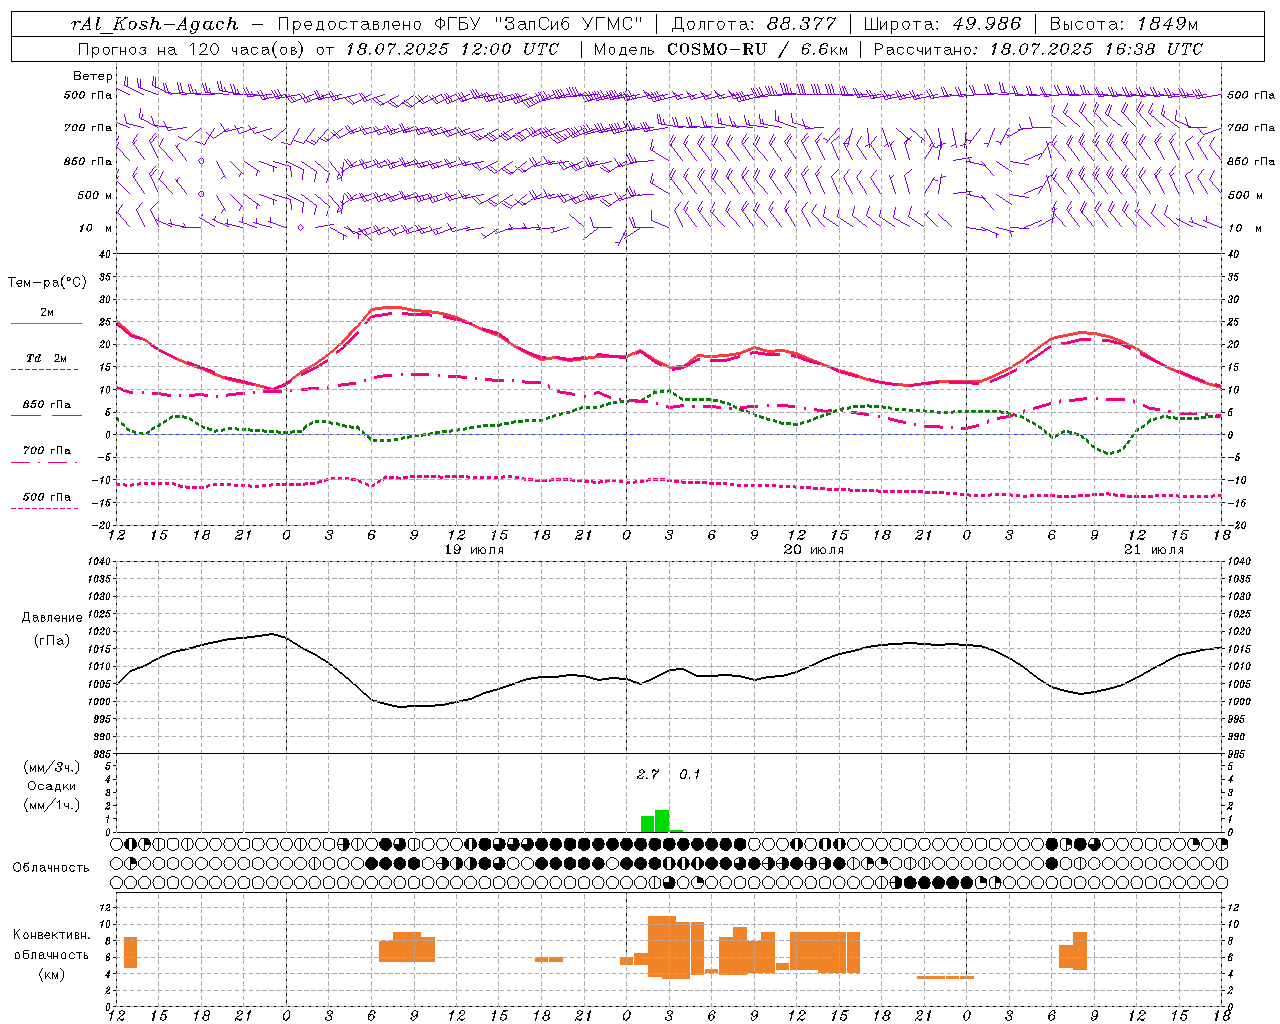
Task: Click the Ветер wind section label
Action: [x=92, y=76]
